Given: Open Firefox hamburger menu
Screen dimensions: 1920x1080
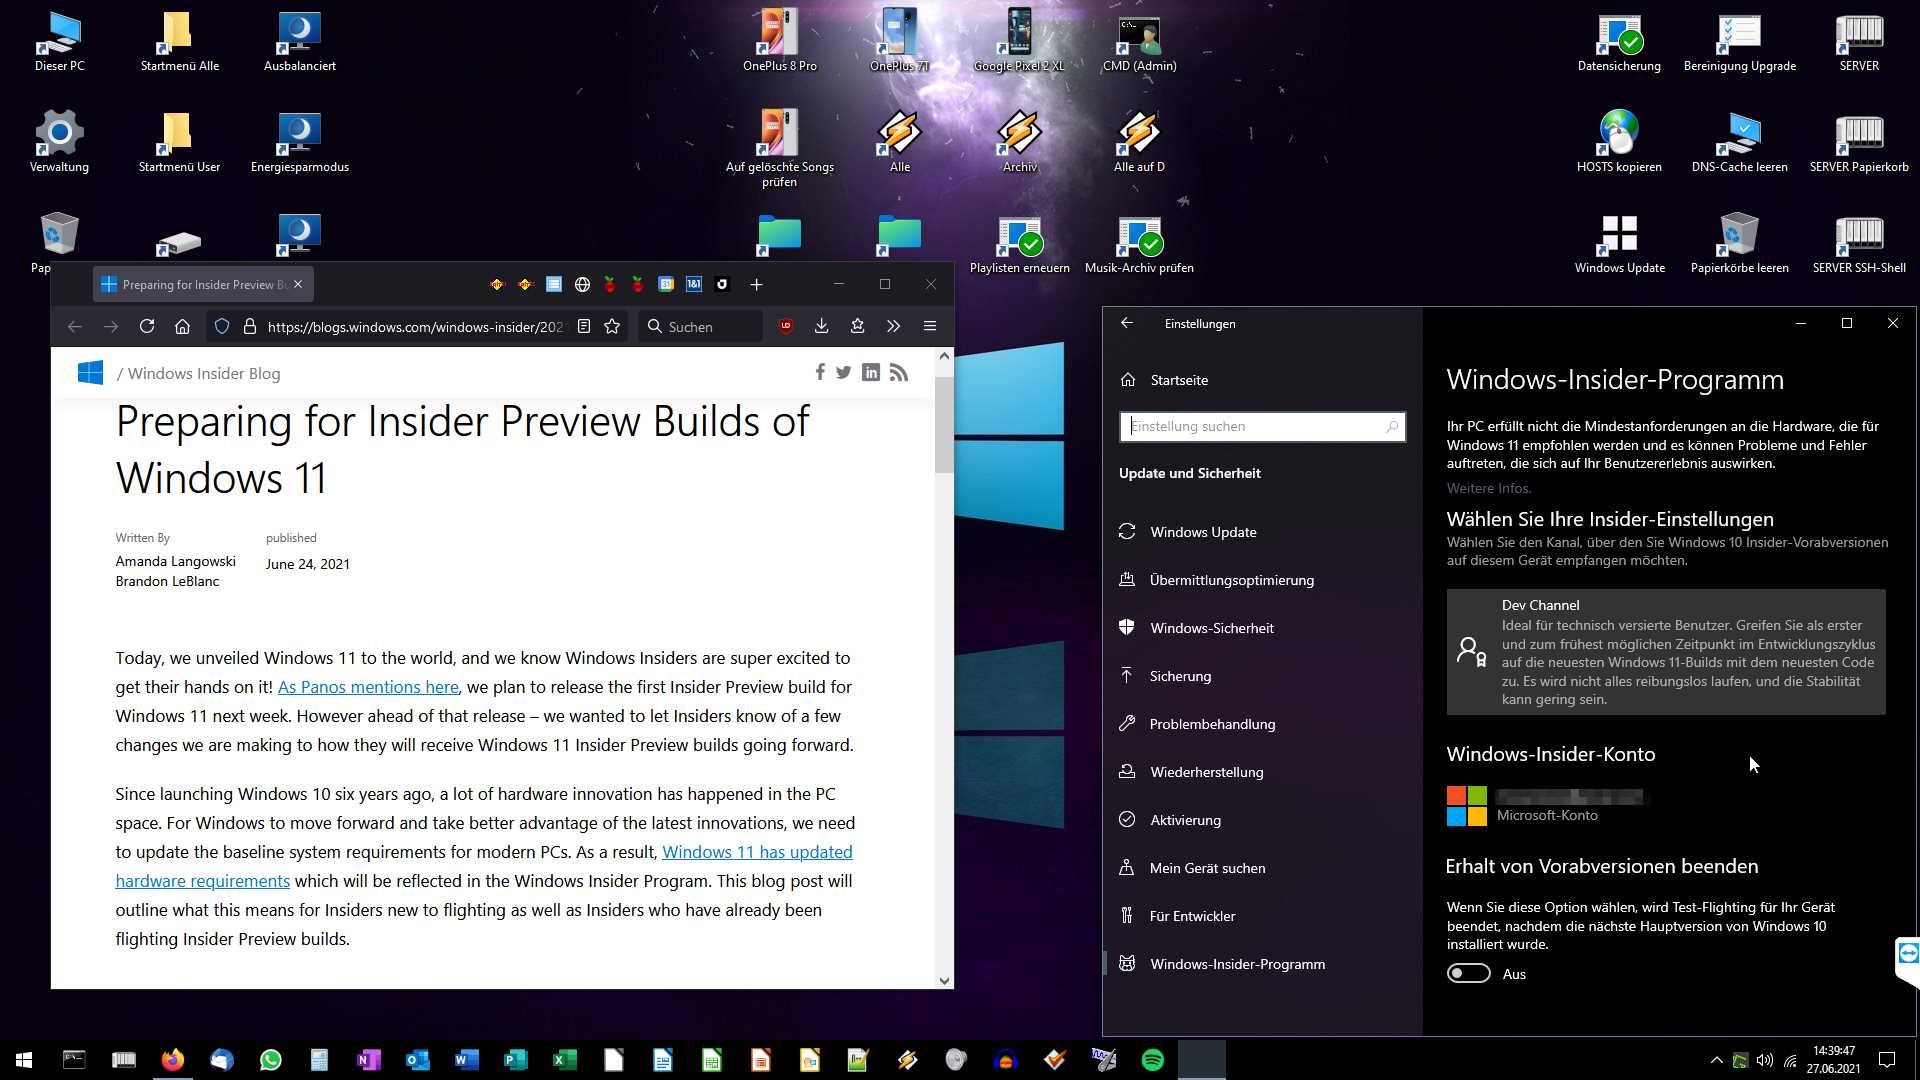Looking at the screenshot, I should [x=929, y=326].
